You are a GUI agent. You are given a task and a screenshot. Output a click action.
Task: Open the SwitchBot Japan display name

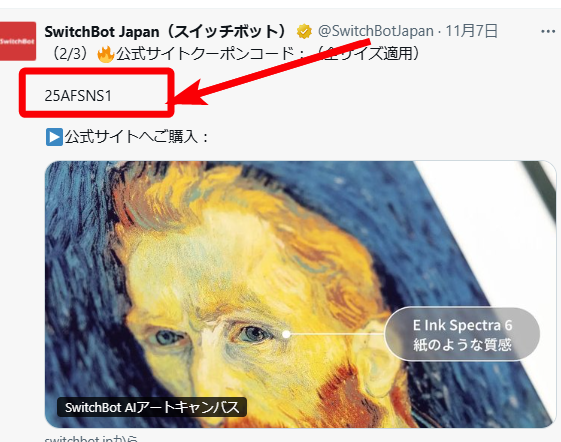tap(165, 31)
